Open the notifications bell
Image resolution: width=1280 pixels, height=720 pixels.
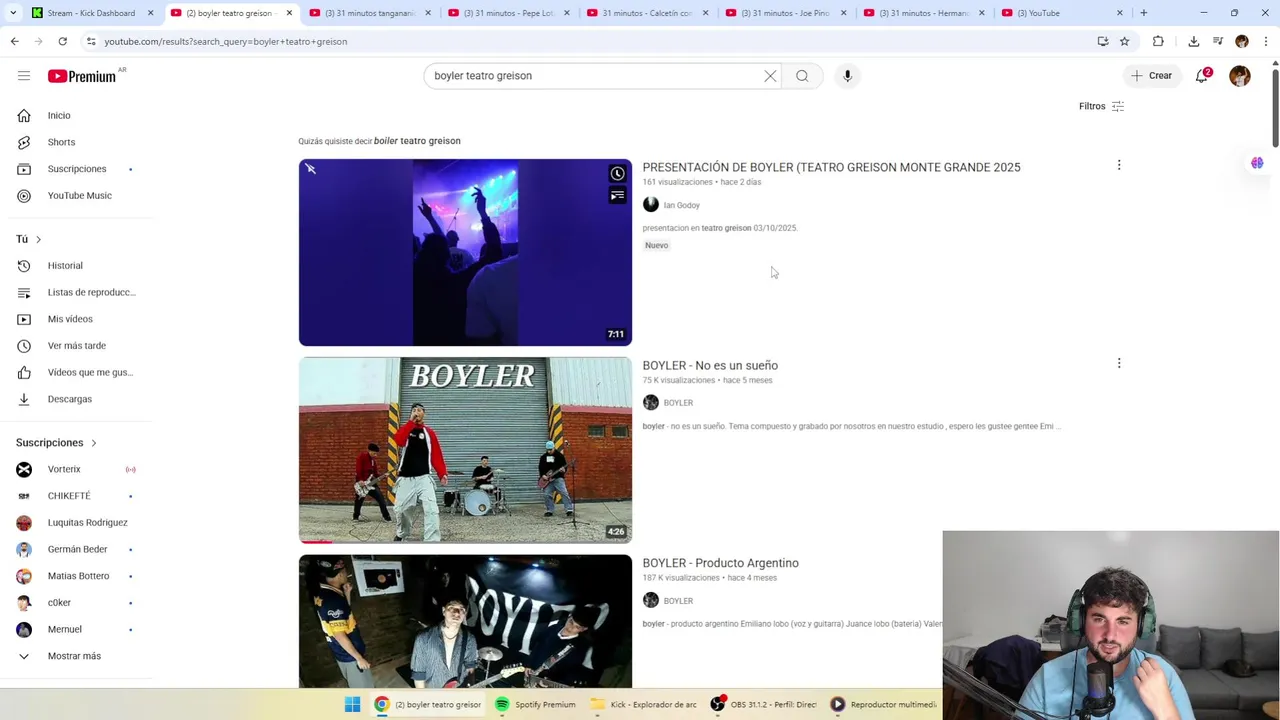point(1202,76)
